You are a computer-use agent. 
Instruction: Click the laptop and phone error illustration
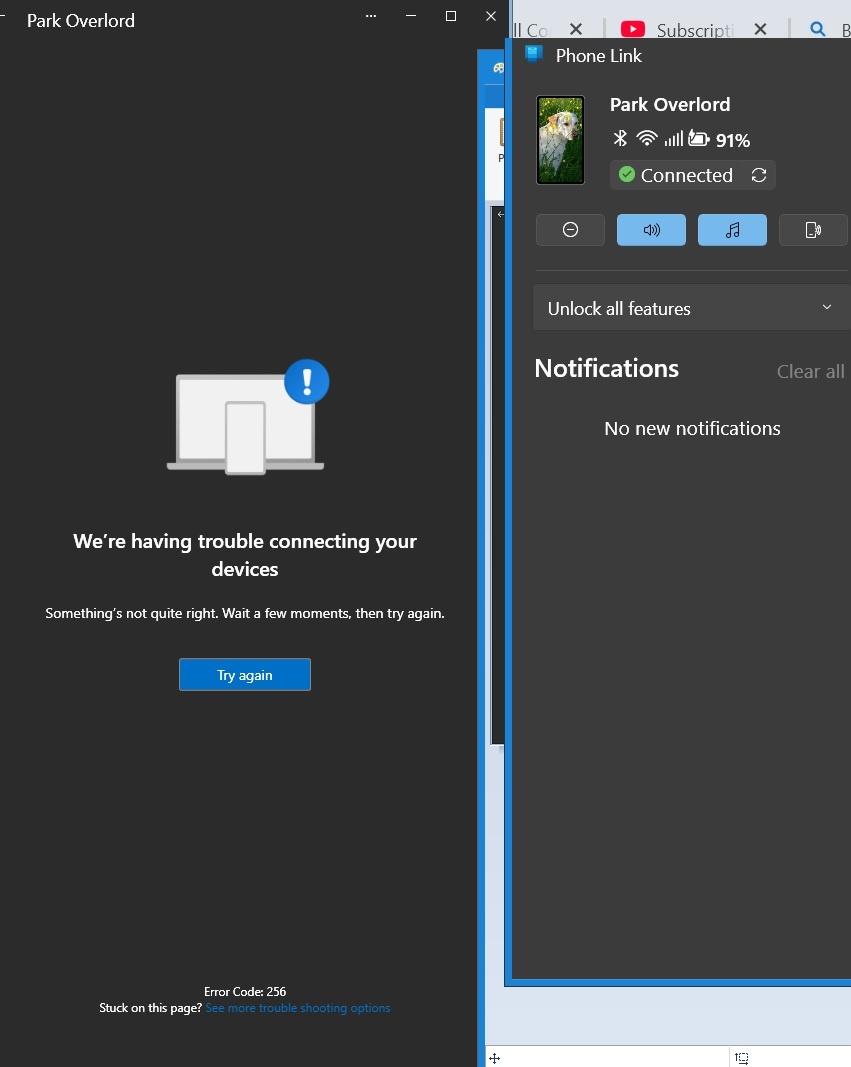(248, 416)
